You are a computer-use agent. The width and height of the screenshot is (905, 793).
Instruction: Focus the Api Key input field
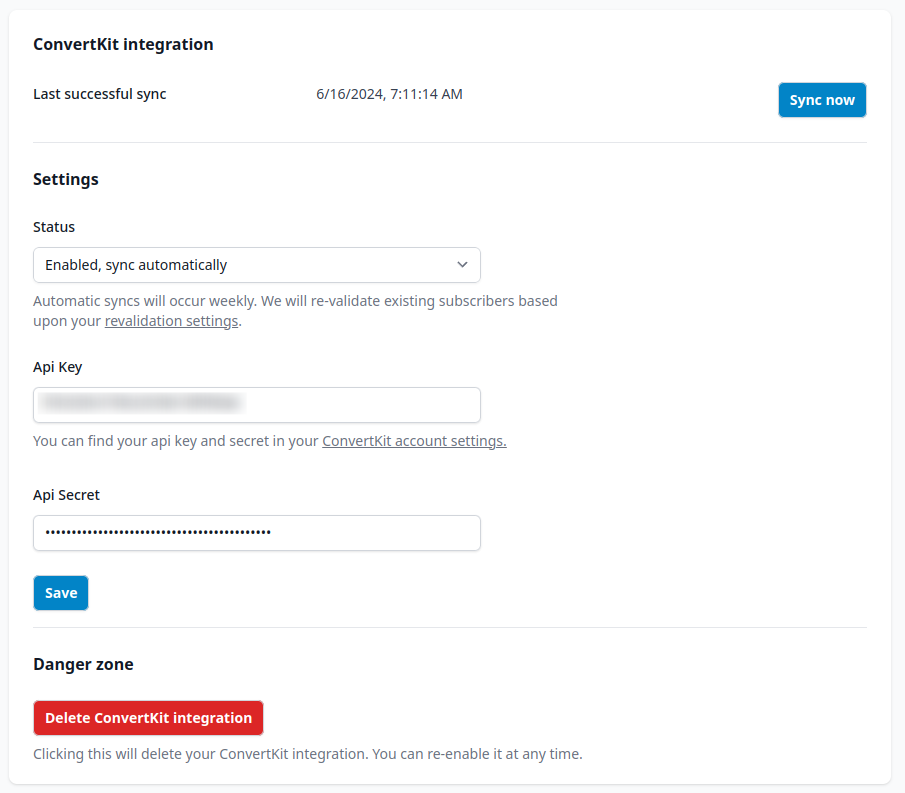click(257, 405)
